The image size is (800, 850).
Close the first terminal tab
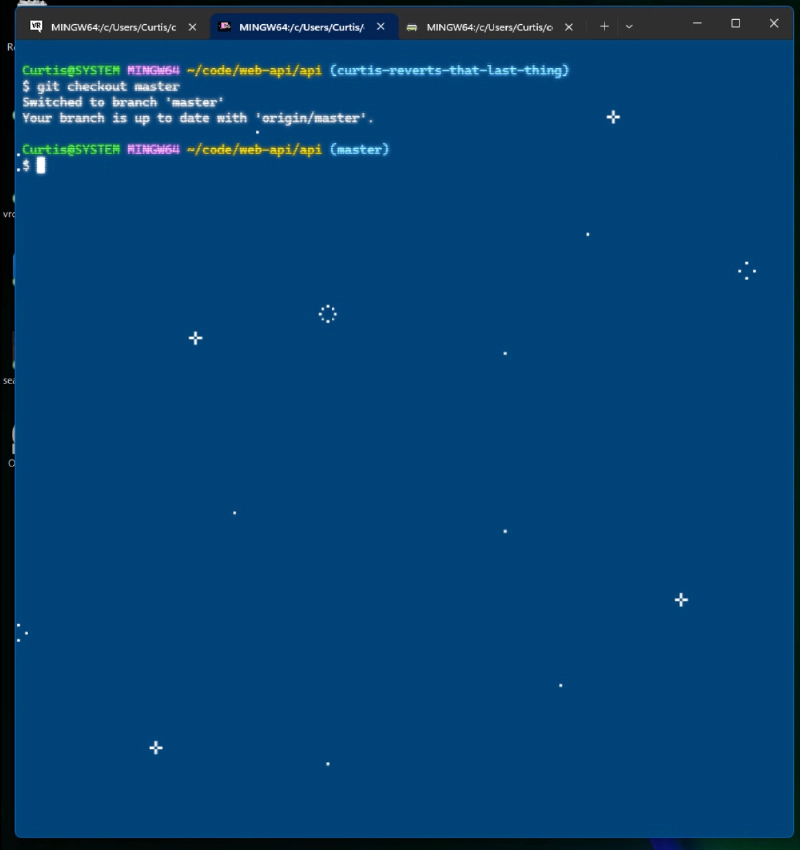[192, 27]
